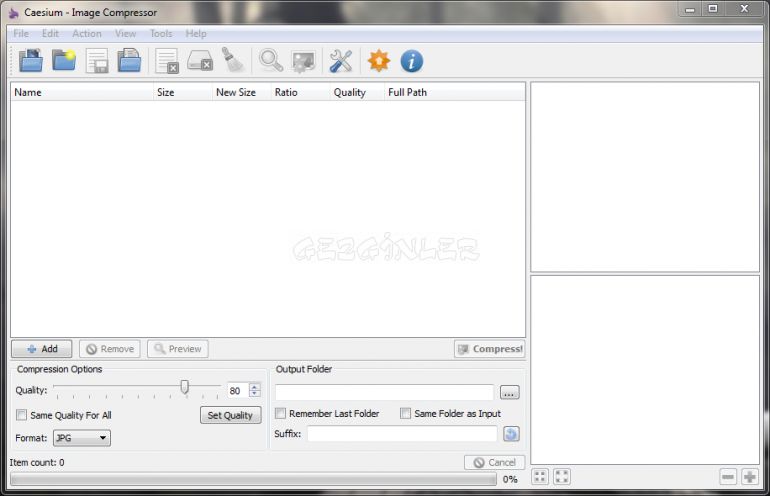770x496 pixels.
Task: Click the Save List toolbar icon
Action: (97, 61)
